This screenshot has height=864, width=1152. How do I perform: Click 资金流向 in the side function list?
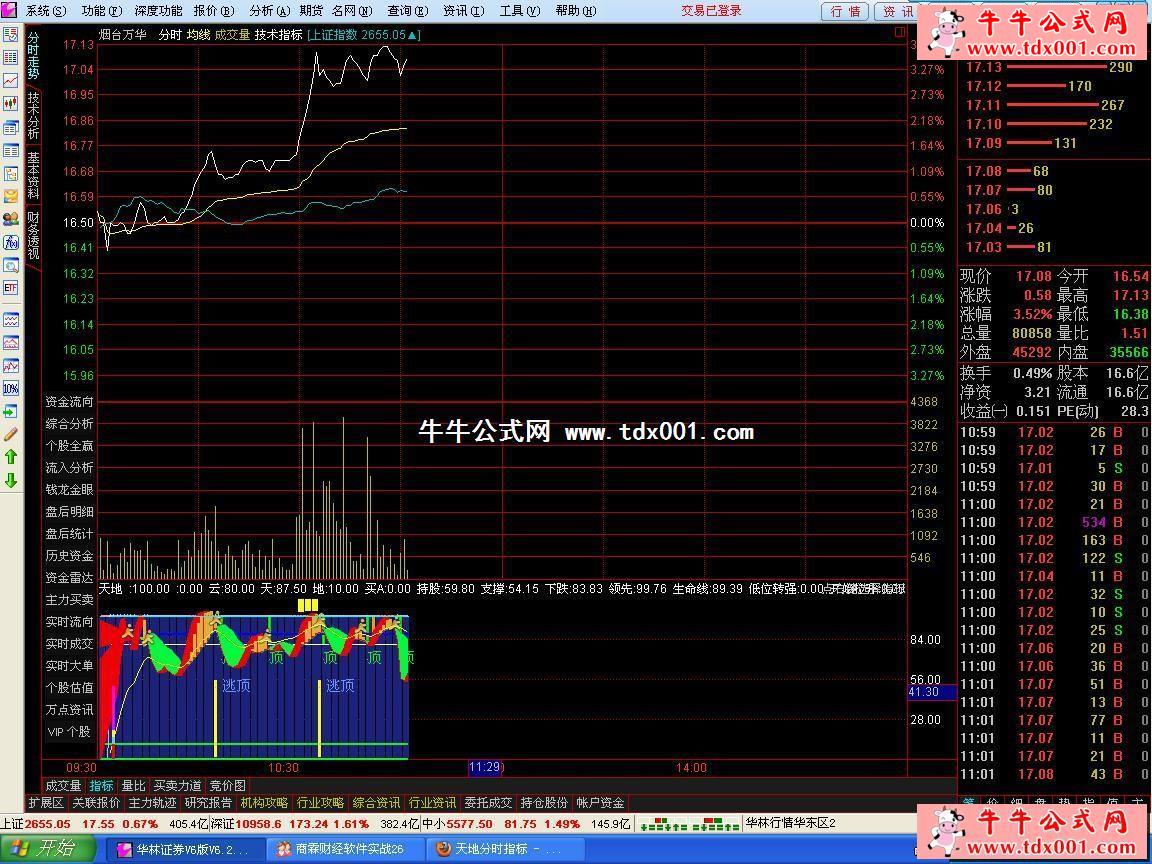click(70, 402)
